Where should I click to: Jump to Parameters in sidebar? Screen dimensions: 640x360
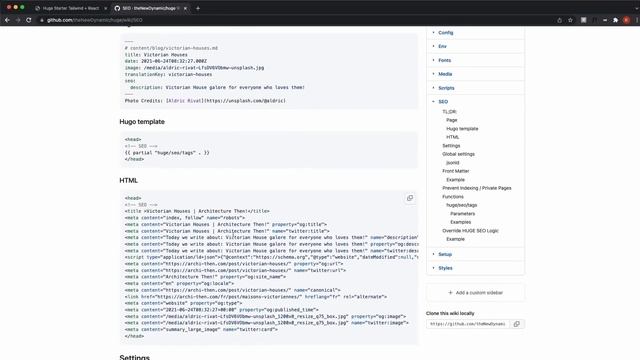(462, 214)
